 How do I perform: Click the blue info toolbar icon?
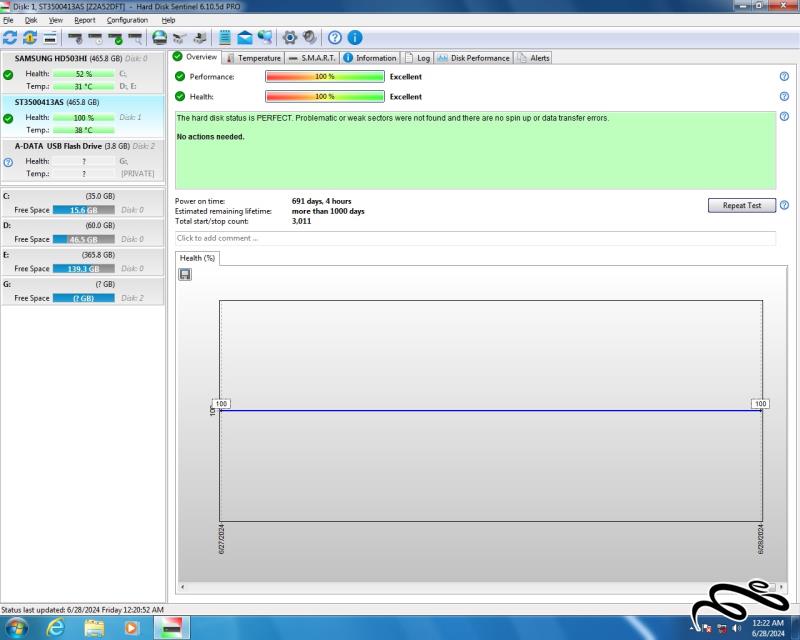355,38
